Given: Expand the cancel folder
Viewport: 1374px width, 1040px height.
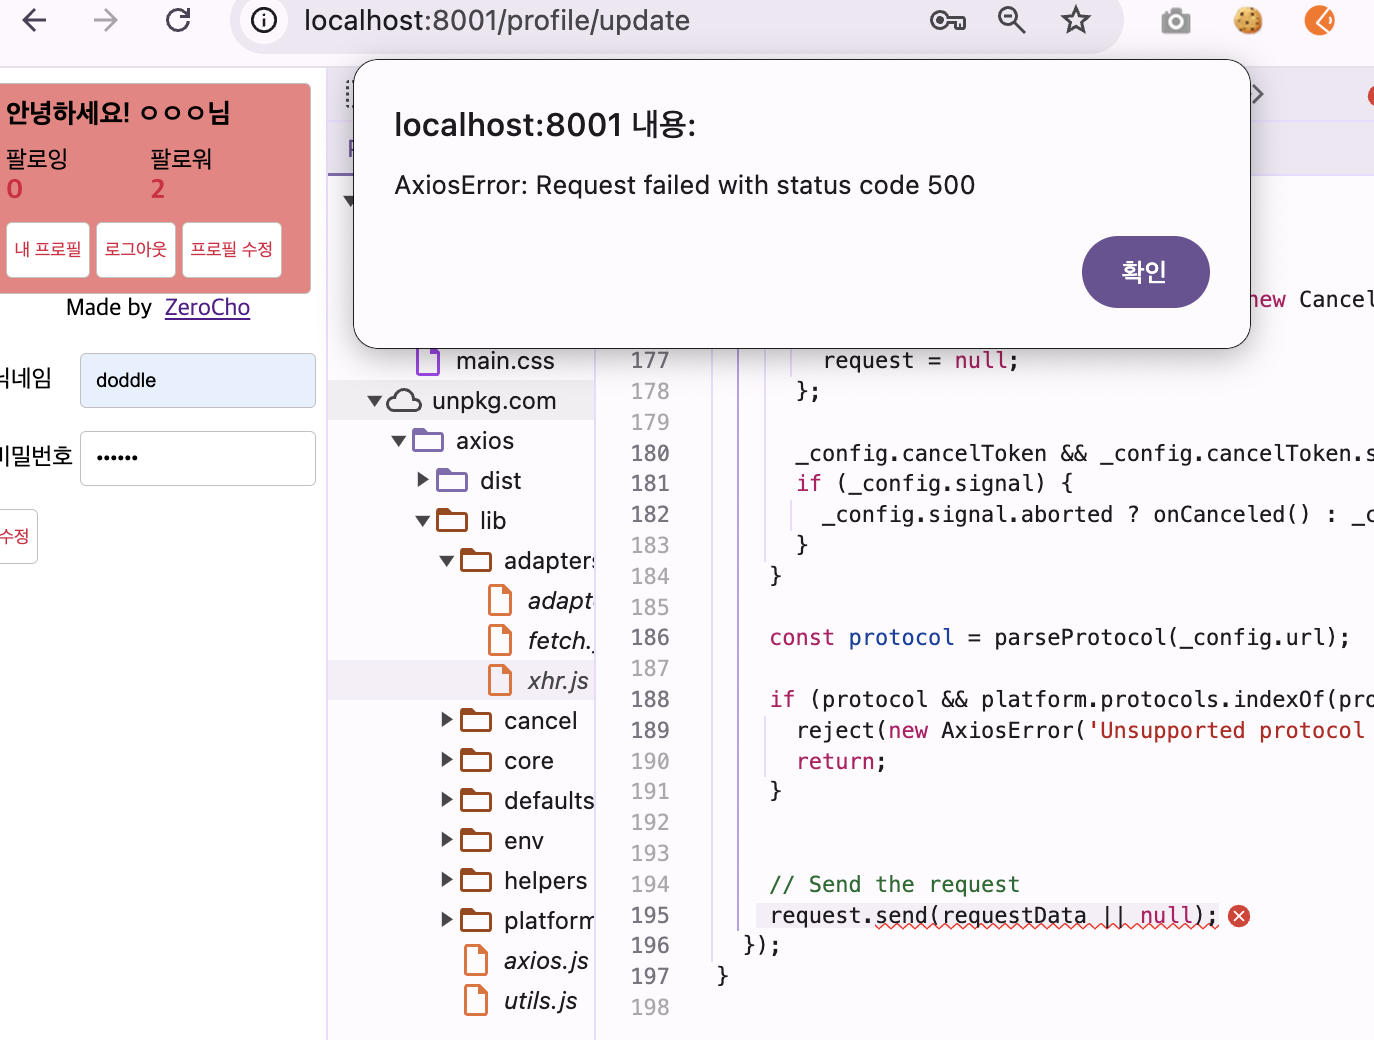Looking at the screenshot, I should 447,721.
